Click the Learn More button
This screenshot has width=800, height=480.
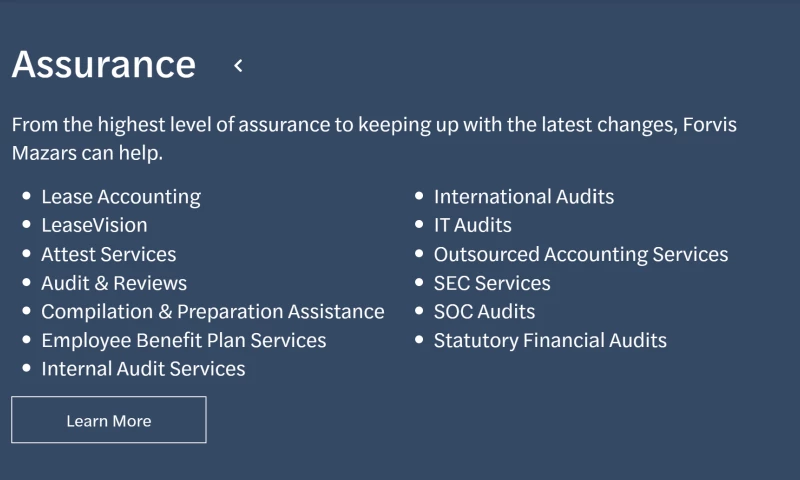pyautogui.click(x=108, y=420)
